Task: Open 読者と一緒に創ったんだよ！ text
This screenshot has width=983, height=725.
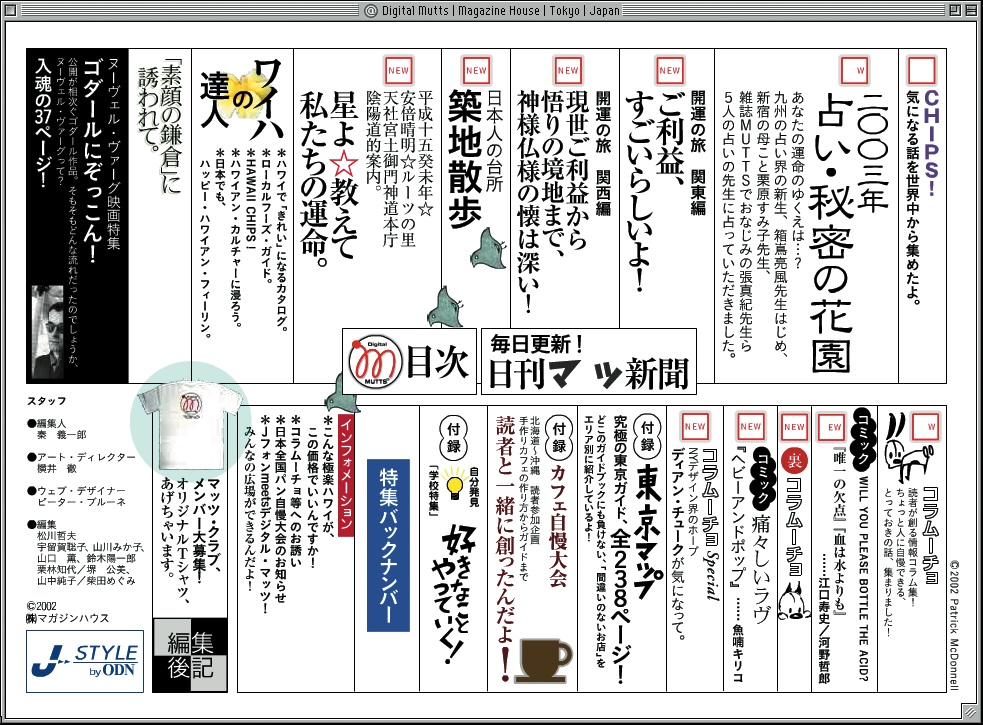Action: point(507,549)
